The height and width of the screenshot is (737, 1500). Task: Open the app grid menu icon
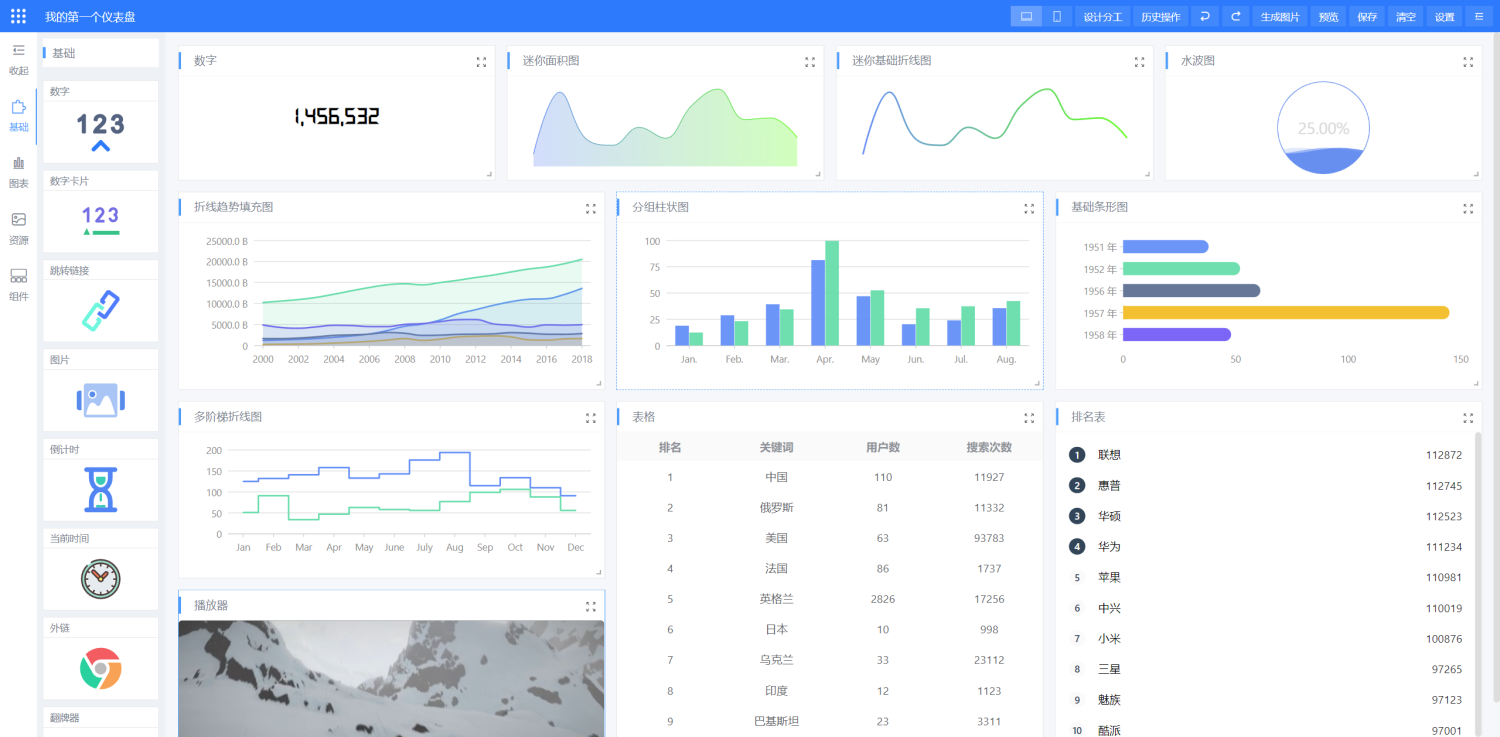[18, 16]
